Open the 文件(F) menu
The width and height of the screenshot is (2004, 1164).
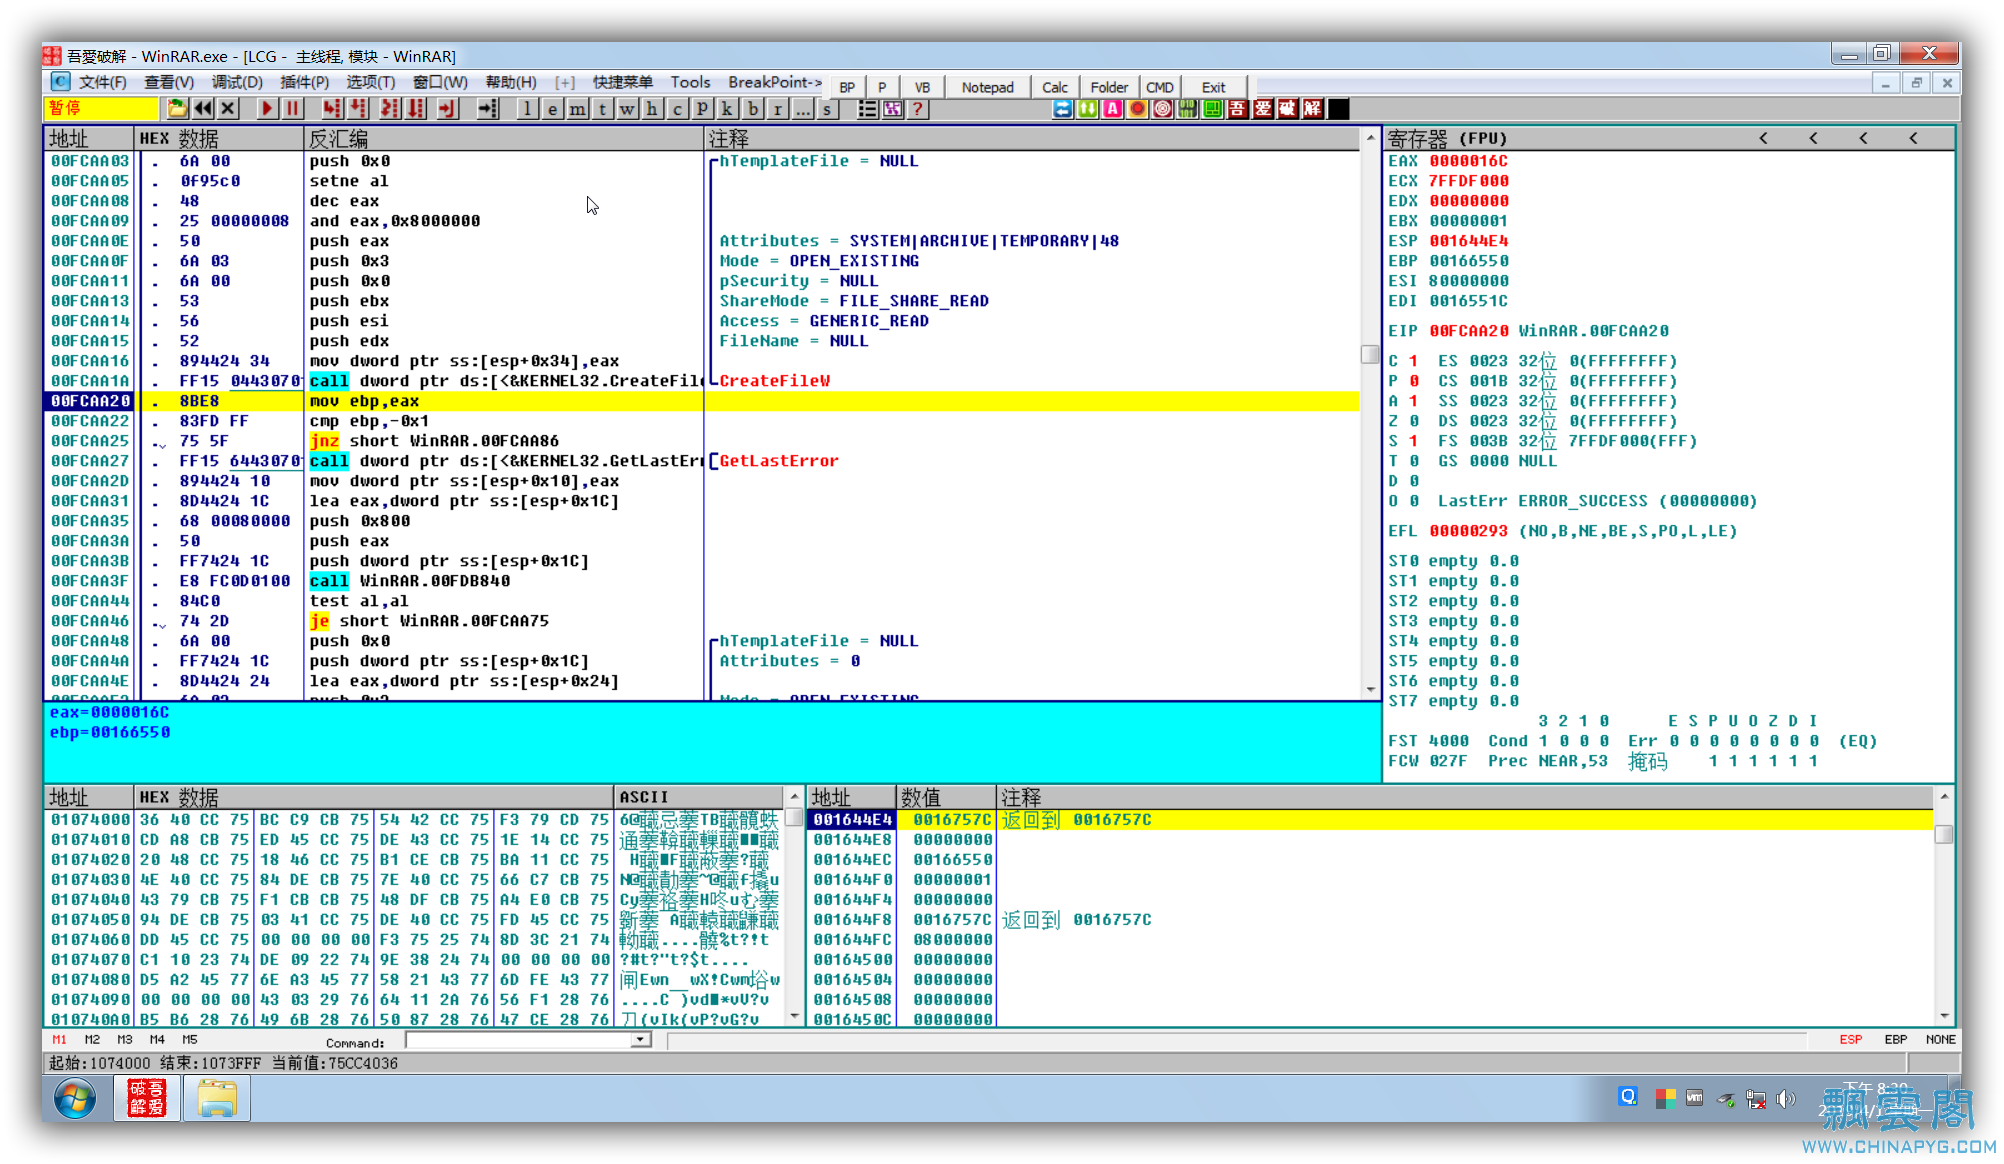(x=102, y=83)
